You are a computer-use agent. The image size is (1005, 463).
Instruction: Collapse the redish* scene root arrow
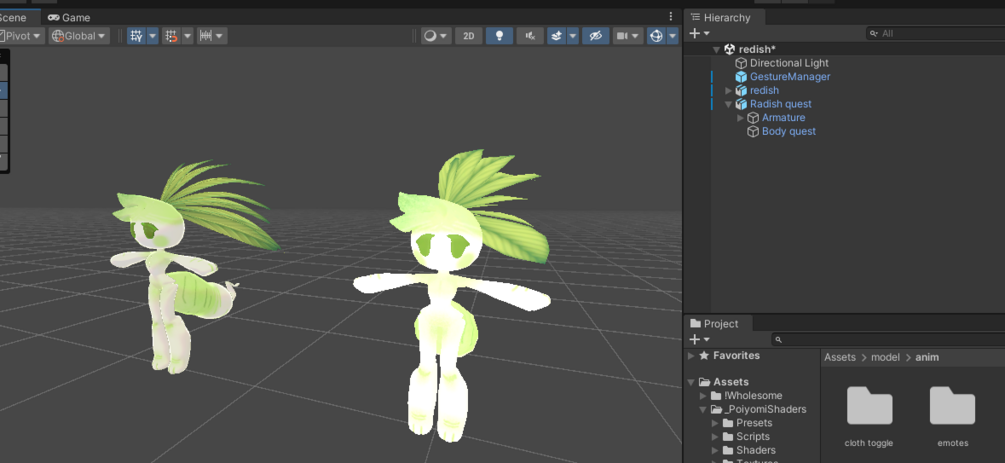click(717, 49)
